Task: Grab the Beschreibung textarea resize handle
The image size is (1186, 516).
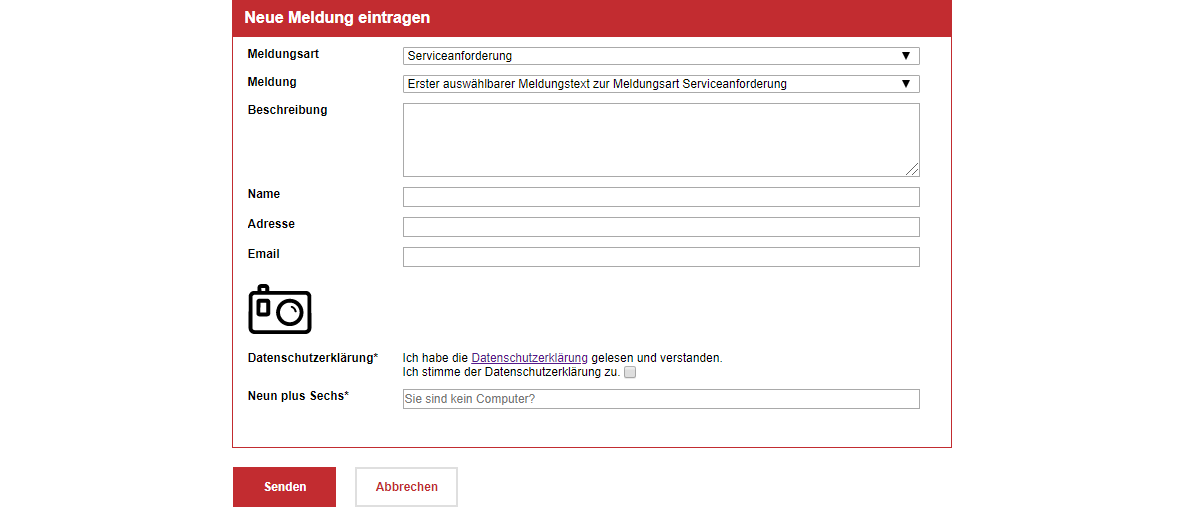Action: 912,170
